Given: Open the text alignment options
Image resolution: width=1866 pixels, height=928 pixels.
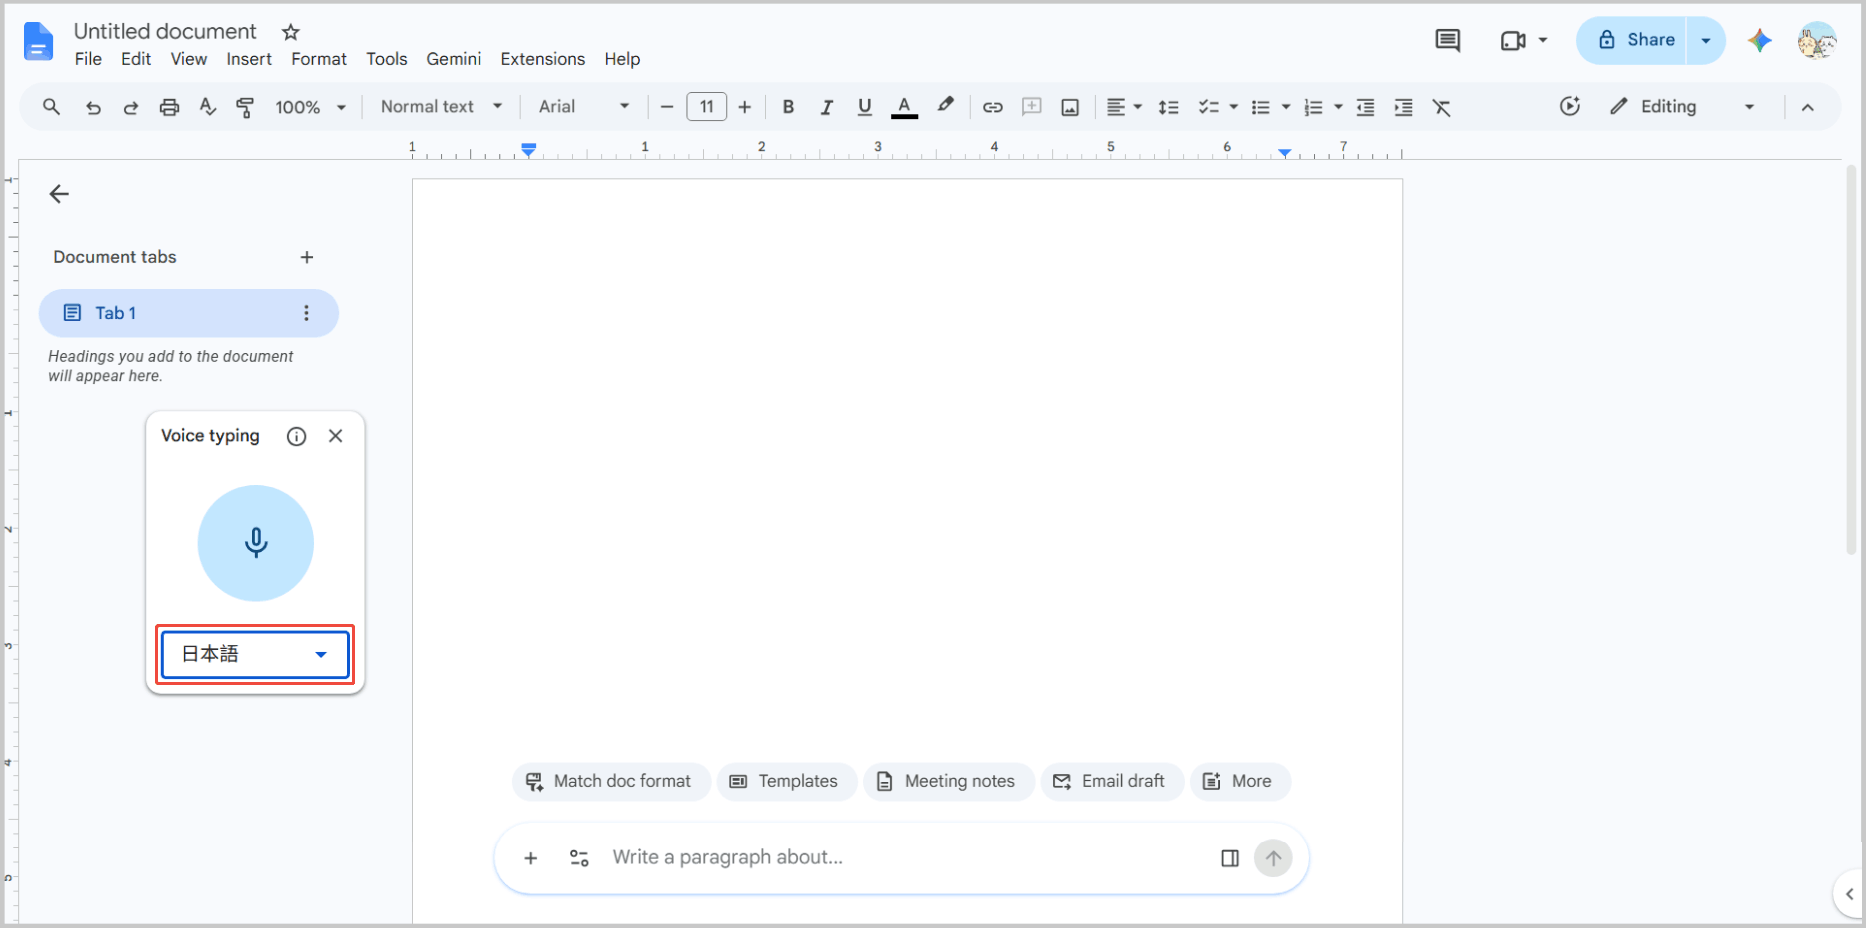Looking at the screenshot, I should [x=1124, y=107].
